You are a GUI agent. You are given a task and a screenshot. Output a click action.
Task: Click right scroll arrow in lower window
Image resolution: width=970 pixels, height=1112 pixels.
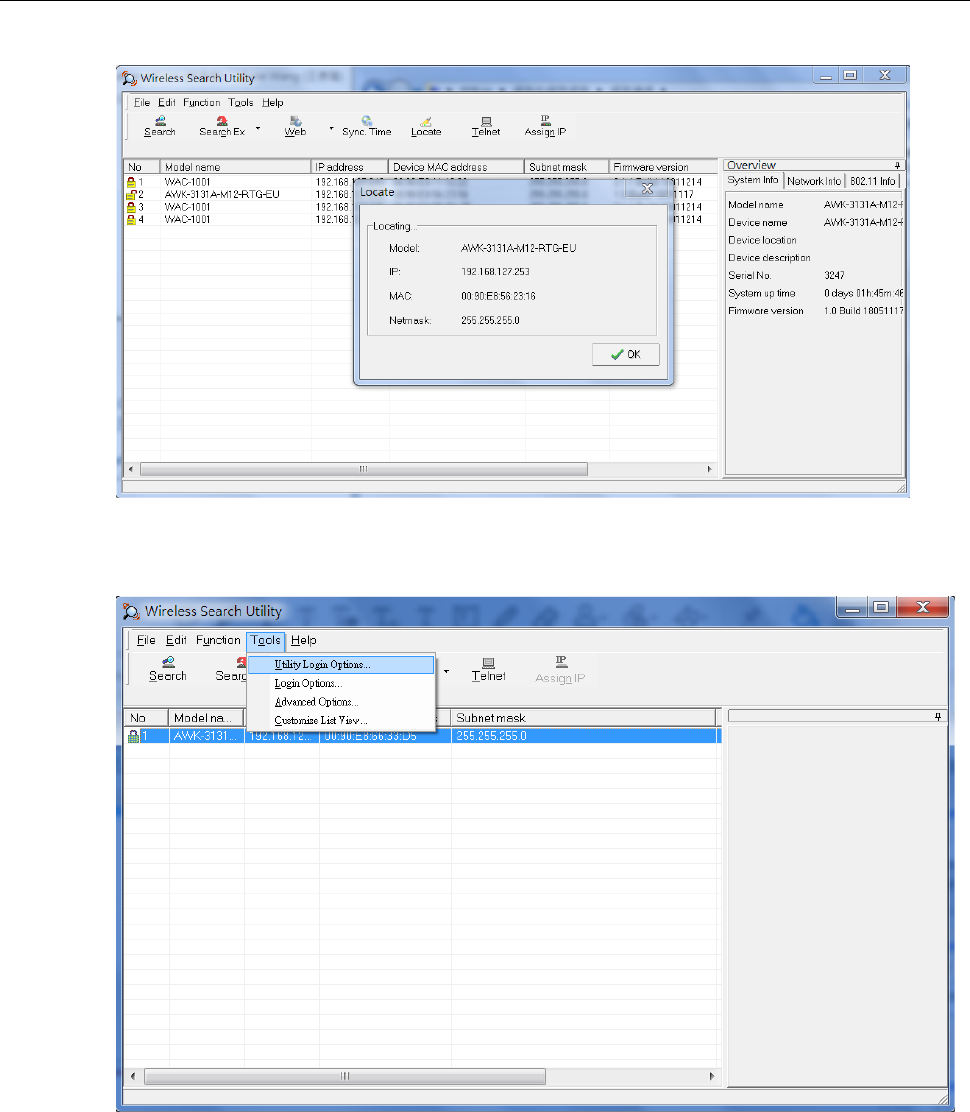point(712,1077)
